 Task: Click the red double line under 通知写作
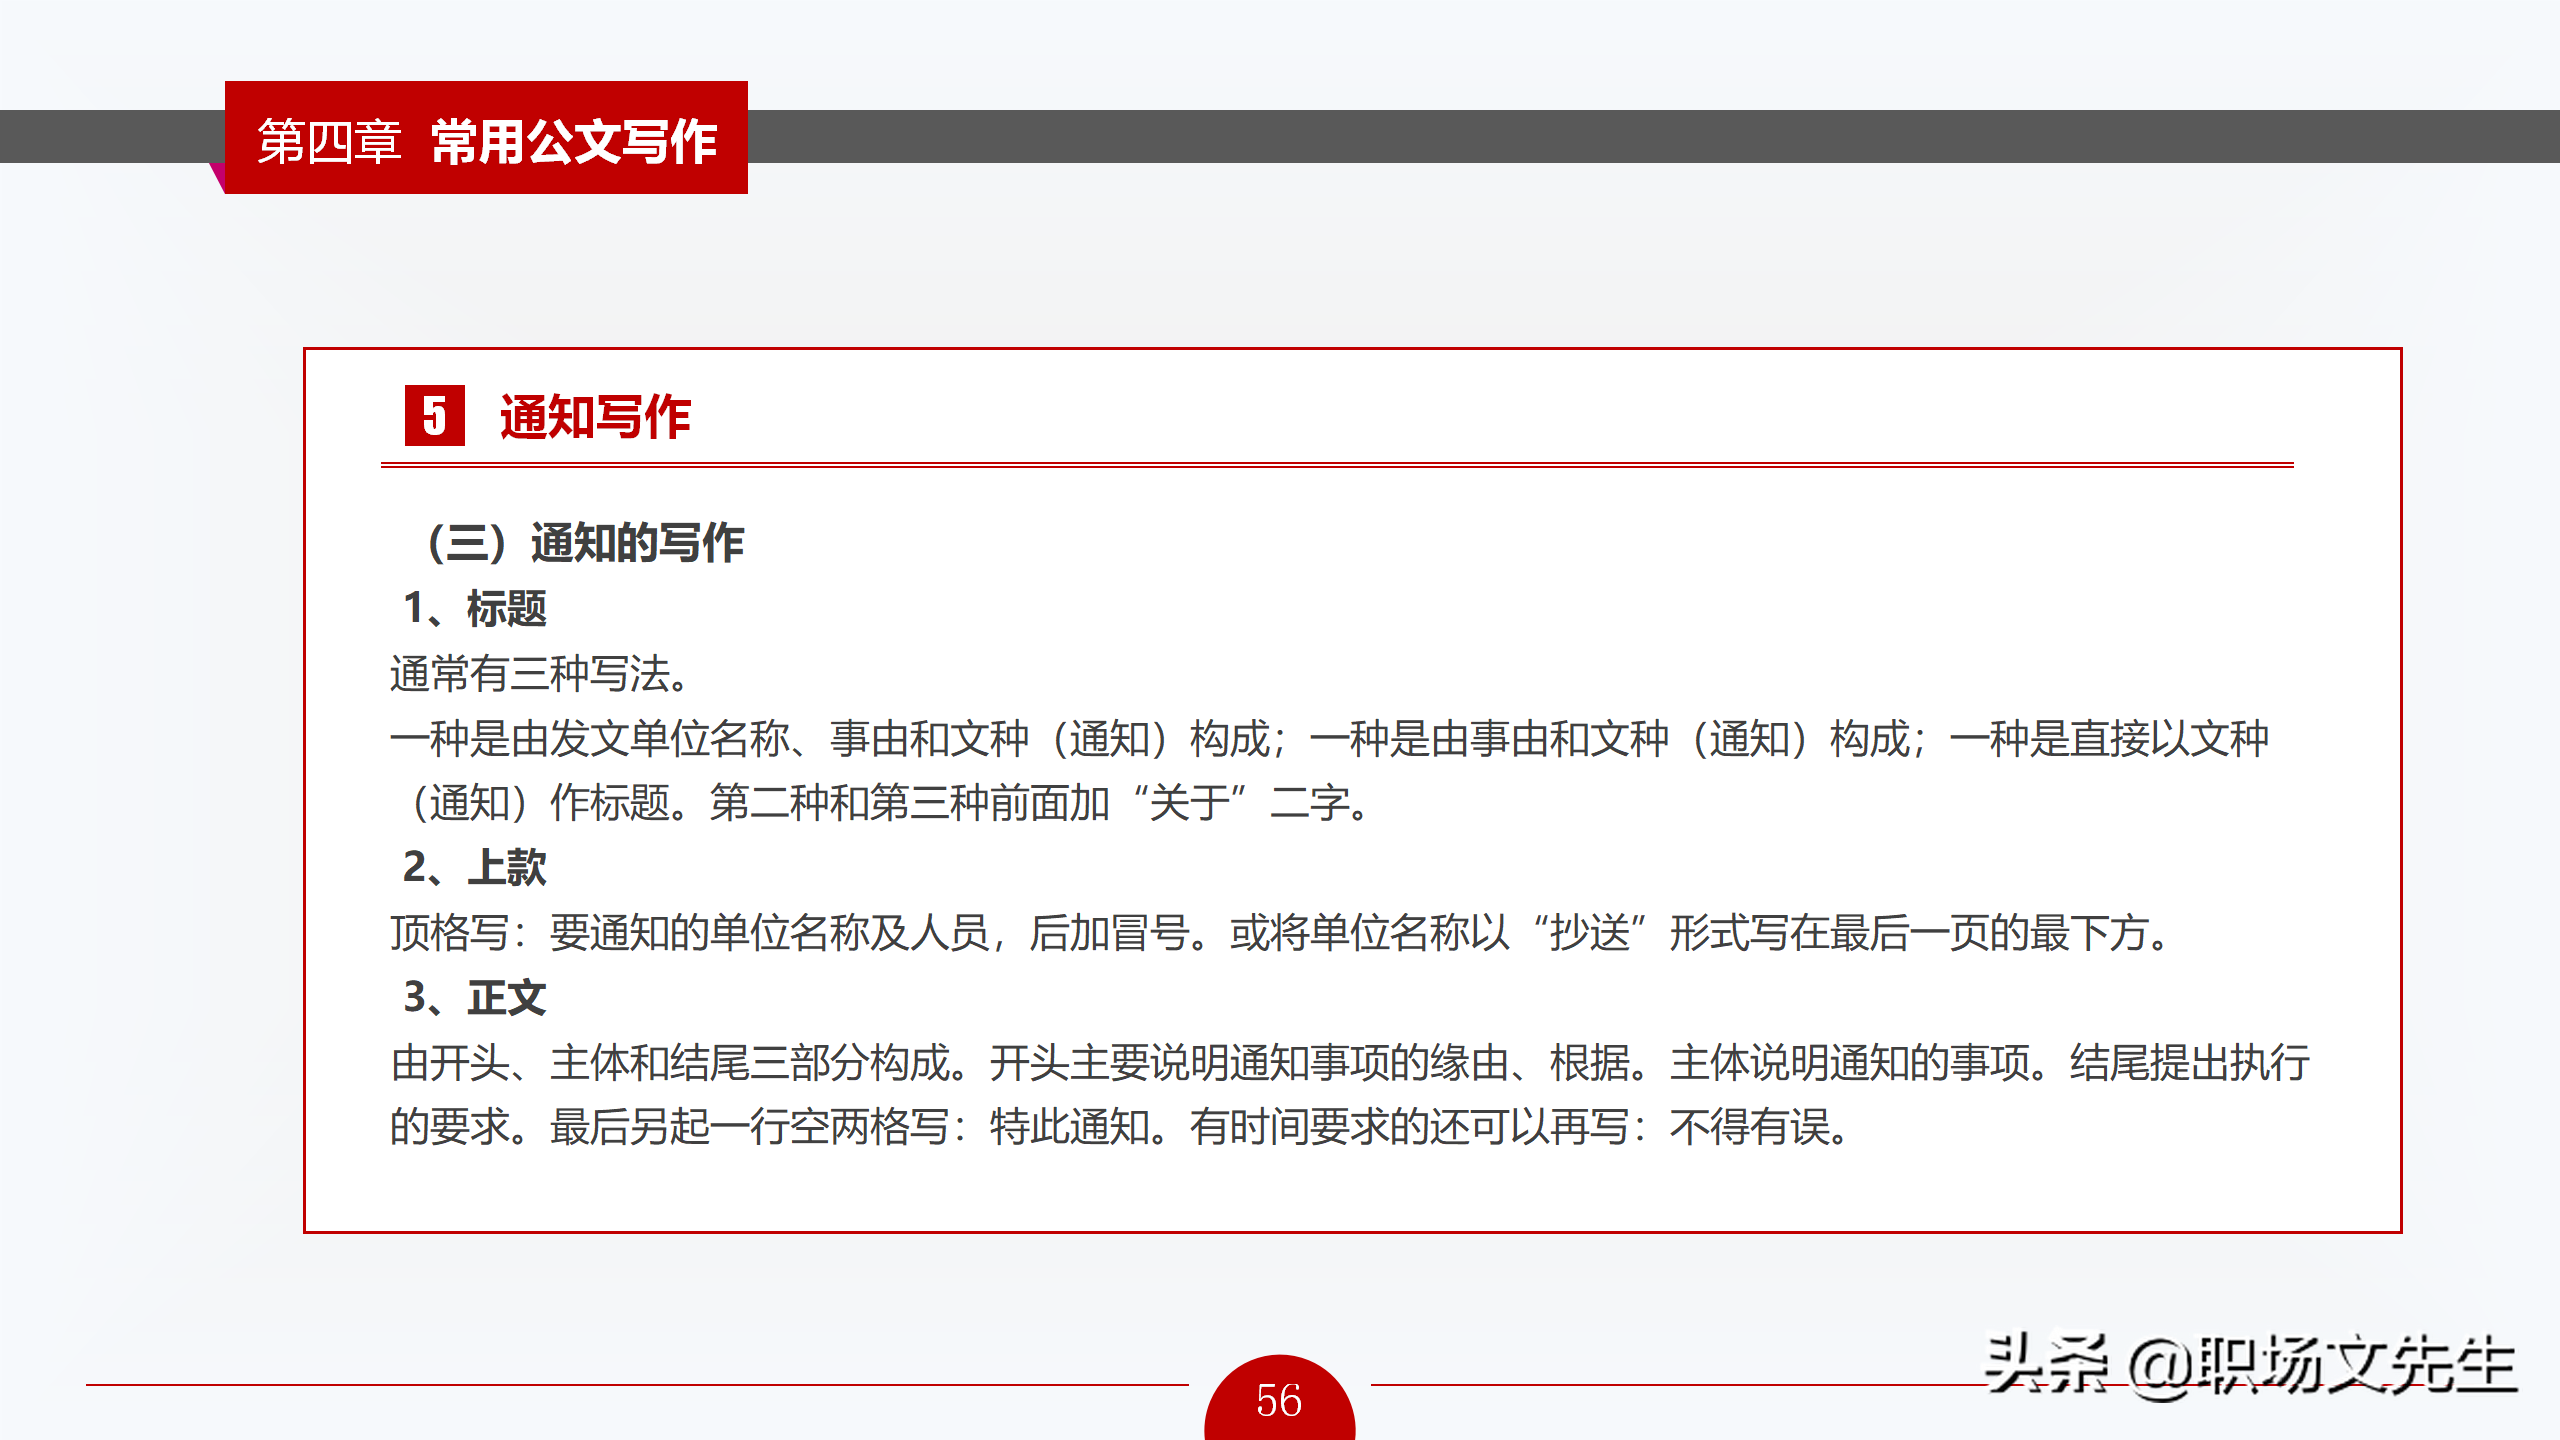pyautogui.click(x=1337, y=465)
